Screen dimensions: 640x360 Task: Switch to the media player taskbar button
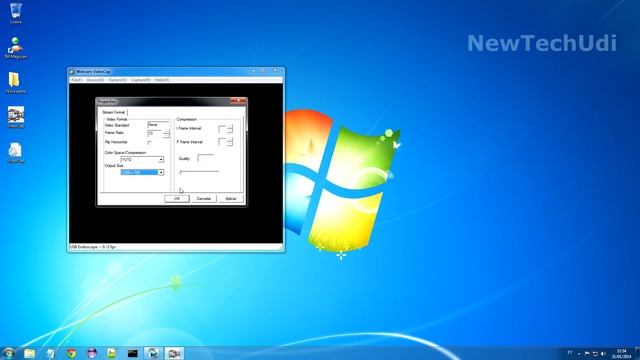153,353
